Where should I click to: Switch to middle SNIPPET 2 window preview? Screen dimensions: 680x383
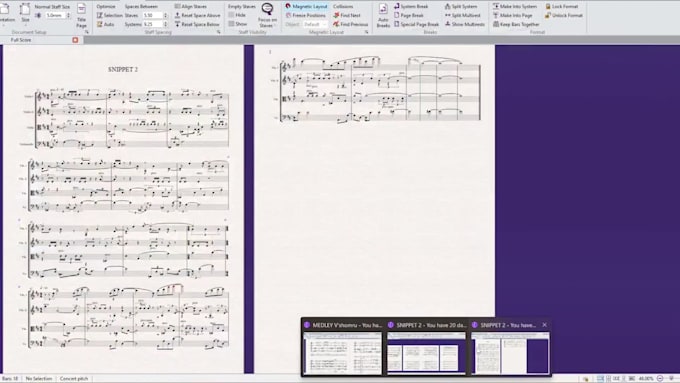tap(426, 347)
